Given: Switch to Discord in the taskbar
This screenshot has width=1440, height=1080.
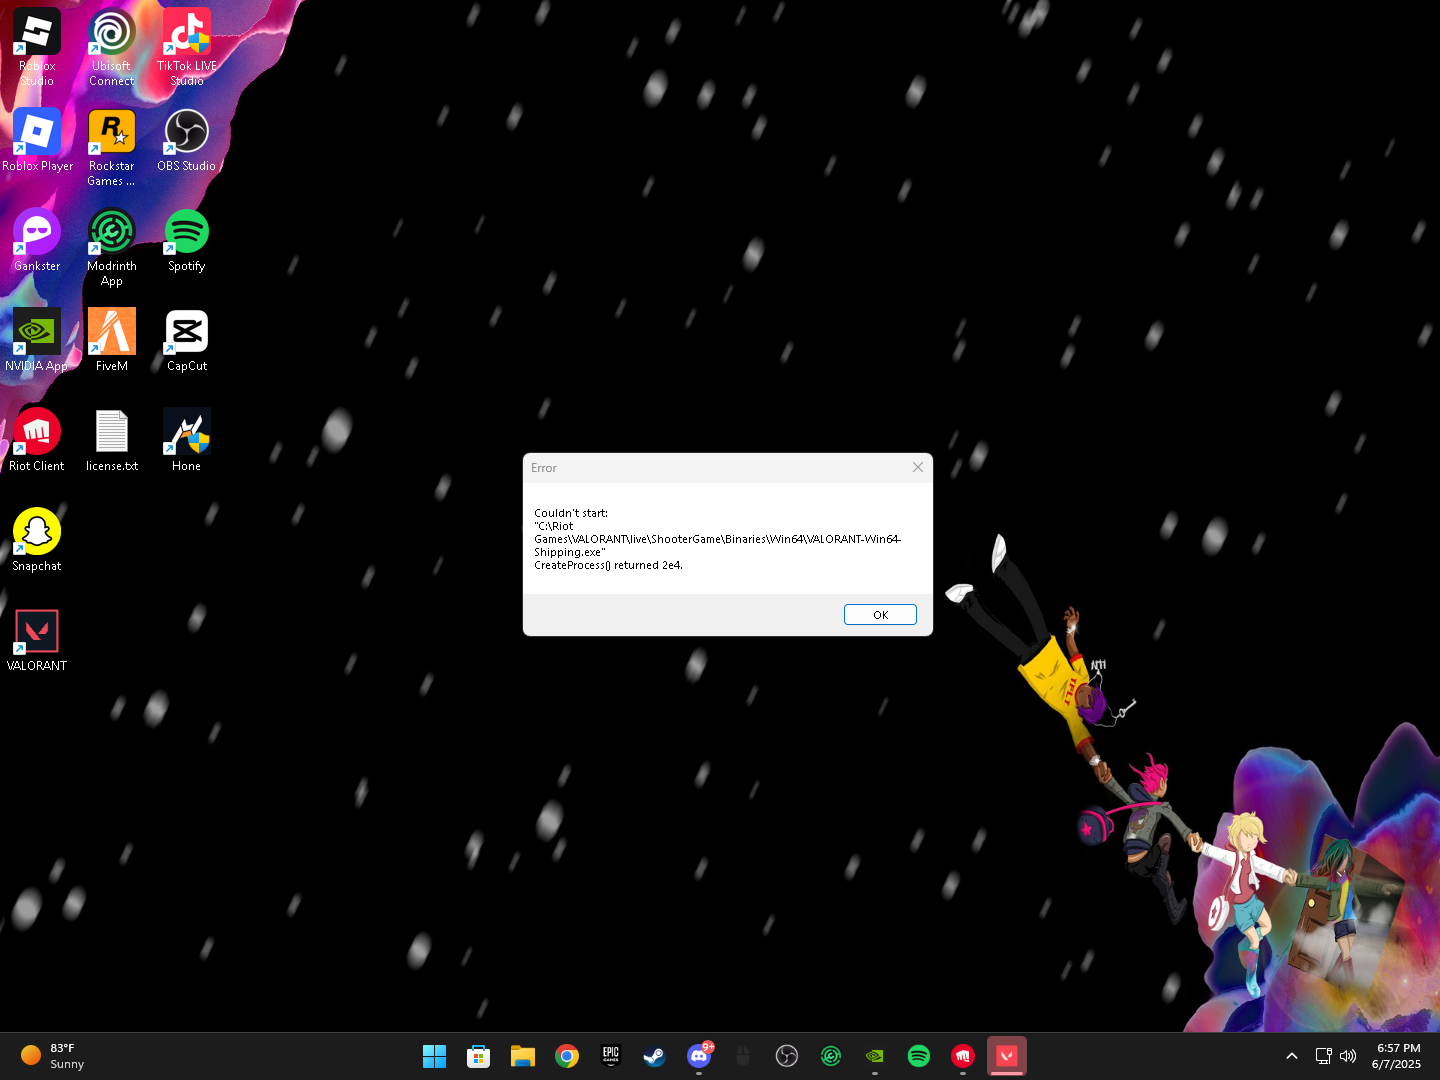Looking at the screenshot, I should coord(699,1056).
